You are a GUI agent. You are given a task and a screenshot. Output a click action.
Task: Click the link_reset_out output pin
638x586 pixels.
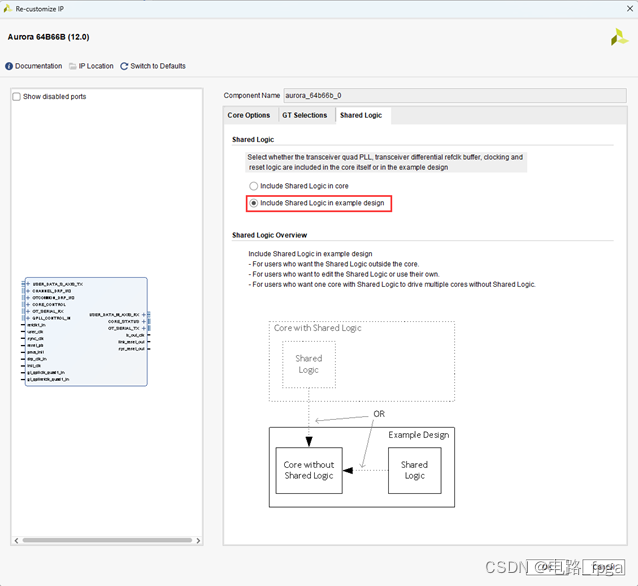131,342
